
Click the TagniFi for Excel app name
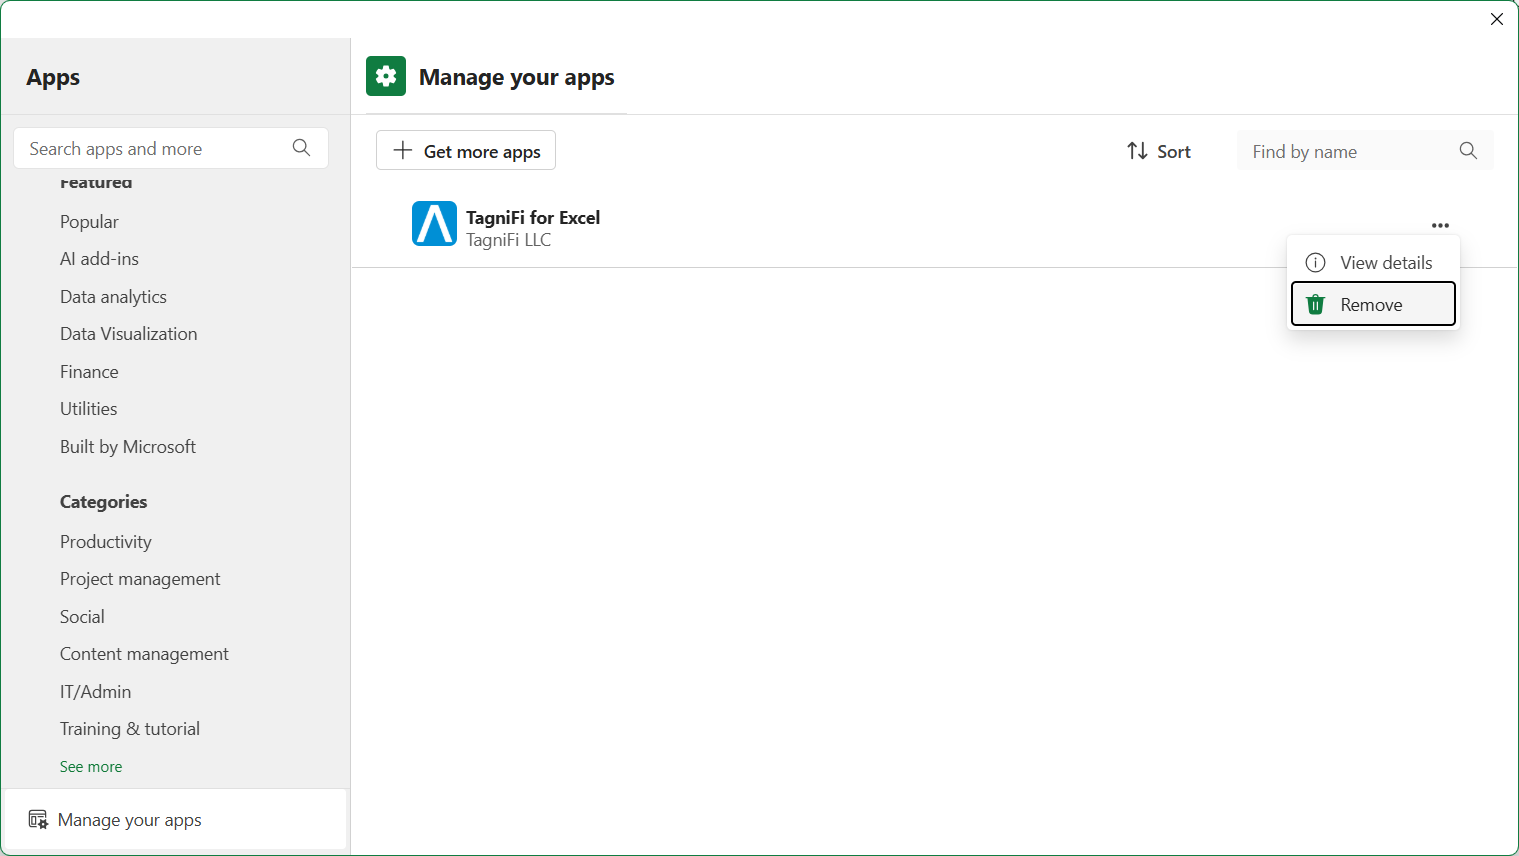click(x=533, y=218)
